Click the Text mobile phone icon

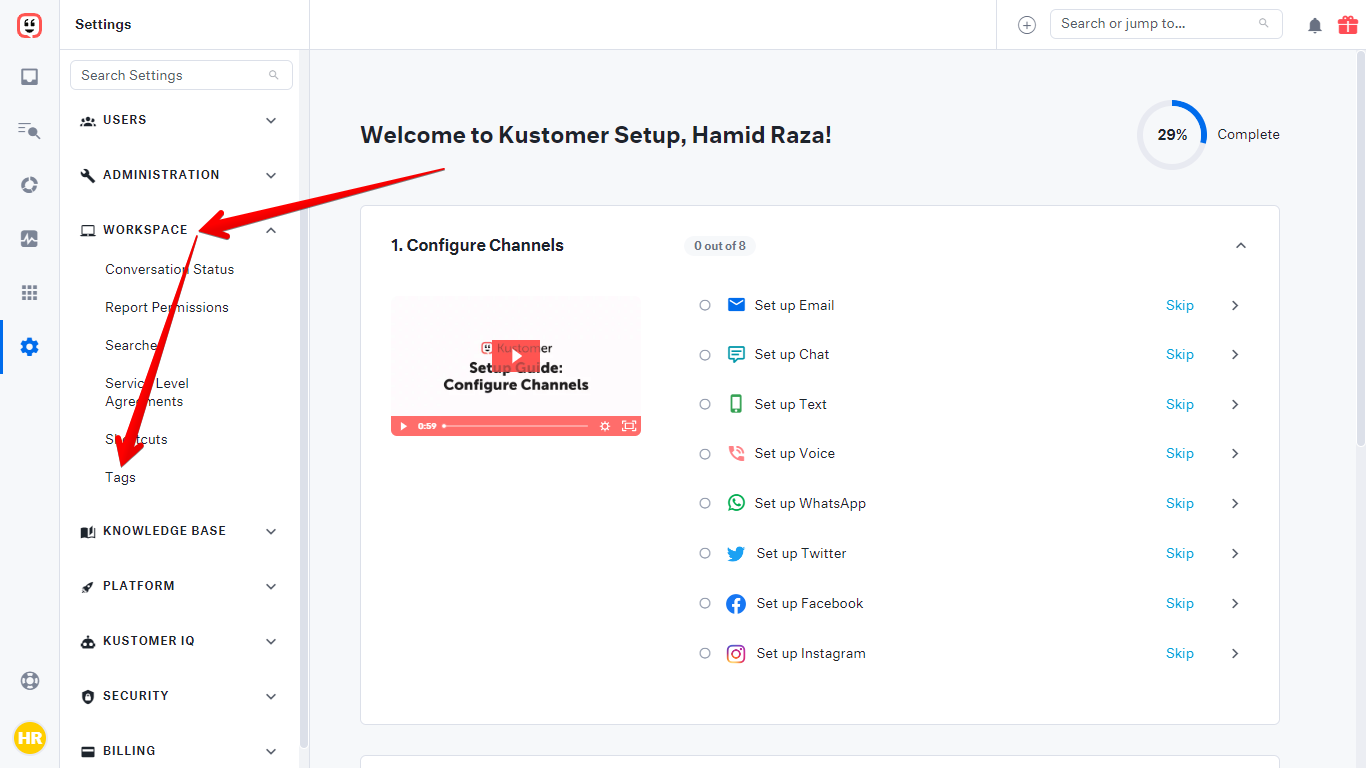[x=736, y=404]
